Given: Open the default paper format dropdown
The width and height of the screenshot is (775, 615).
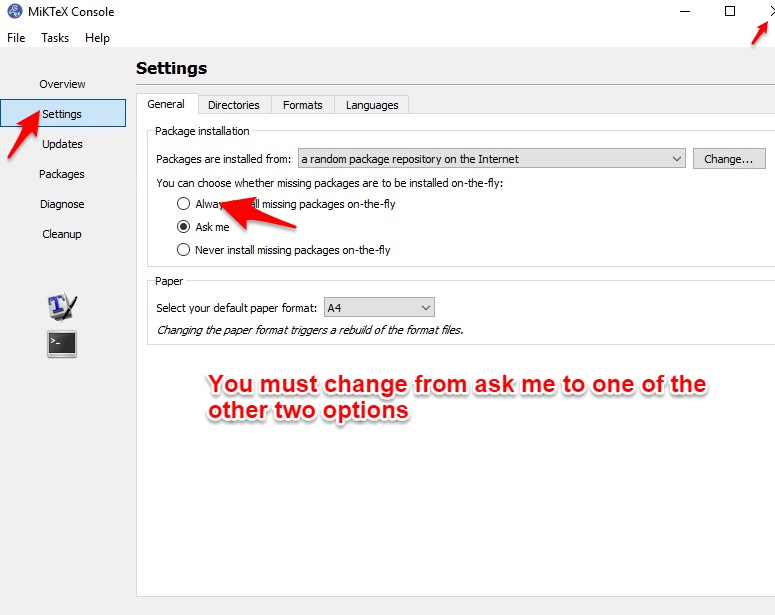Looking at the screenshot, I should [379, 308].
